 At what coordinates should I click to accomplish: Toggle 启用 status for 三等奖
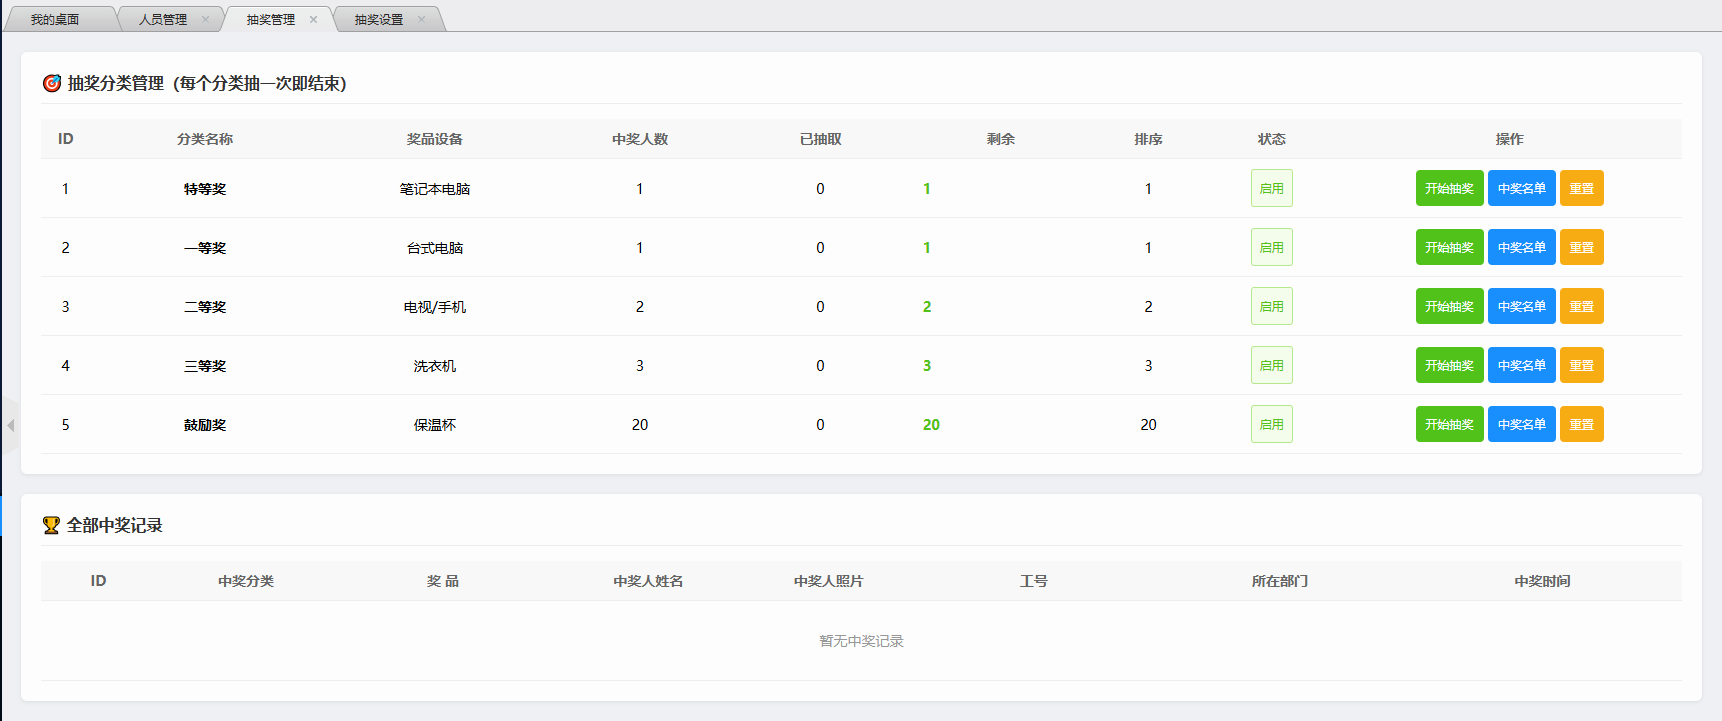click(1271, 365)
